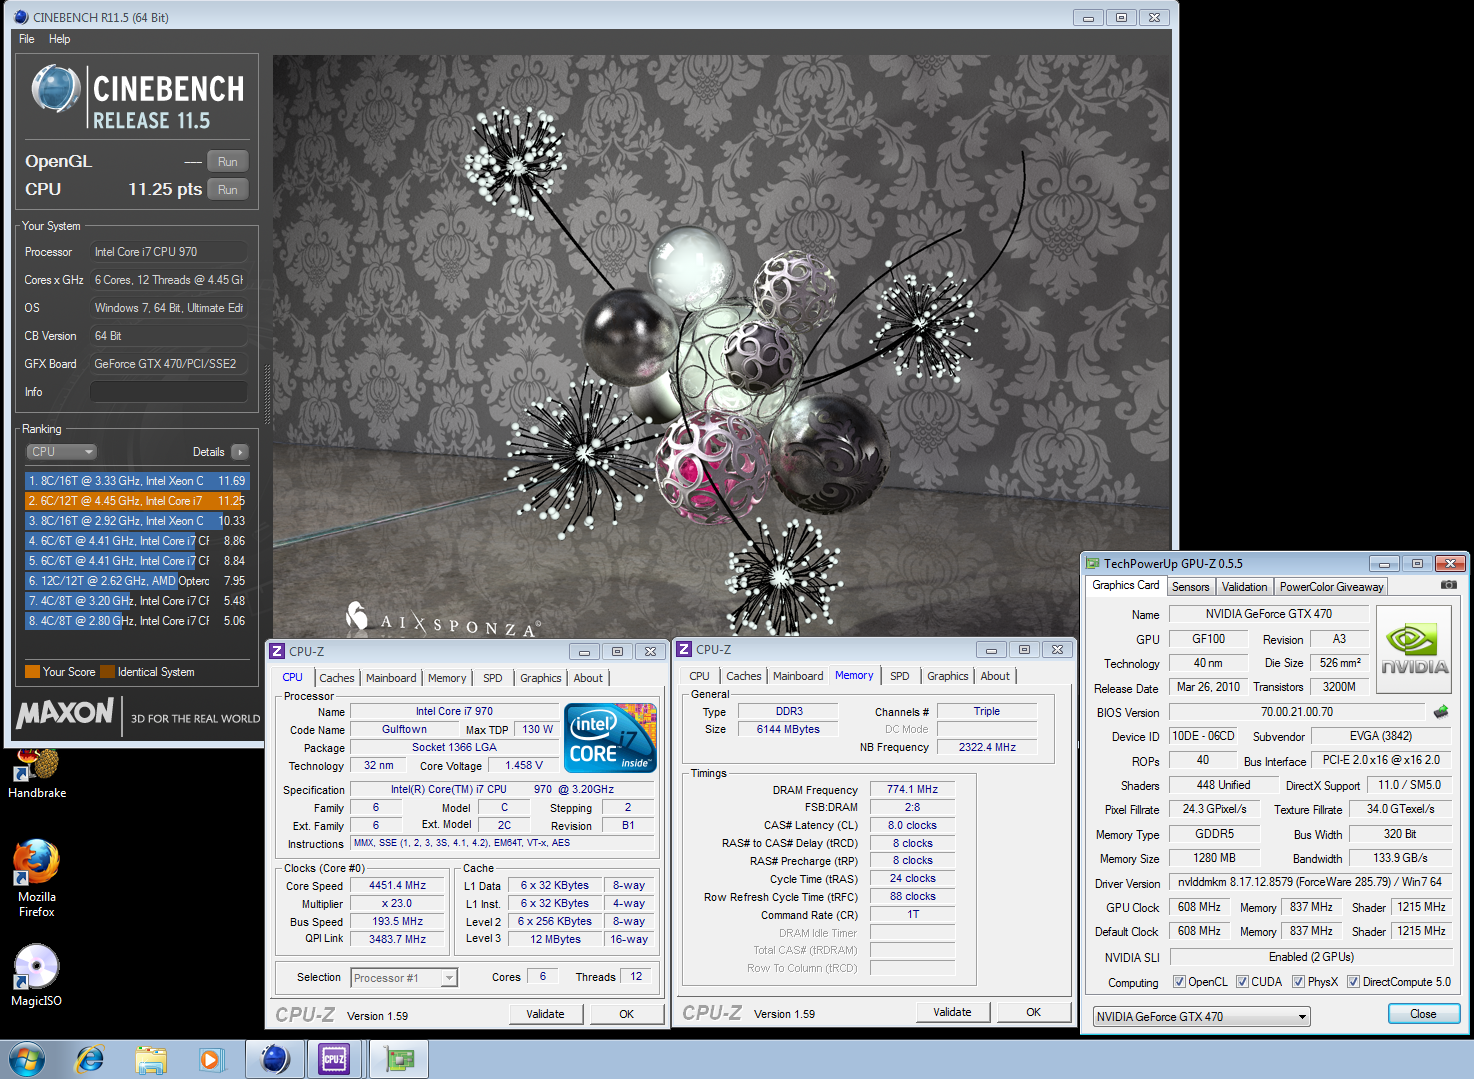Open About tab in left CPU-Z window
The image size is (1474, 1079).
pos(588,678)
